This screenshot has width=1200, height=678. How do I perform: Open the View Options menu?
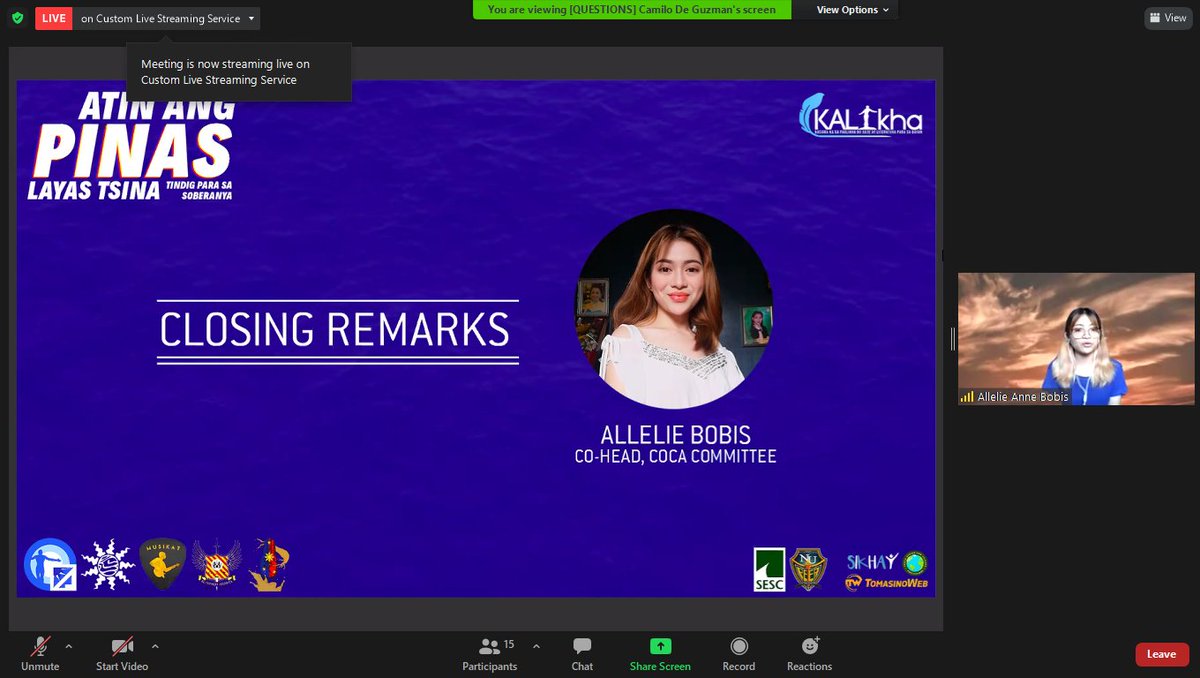click(x=853, y=10)
